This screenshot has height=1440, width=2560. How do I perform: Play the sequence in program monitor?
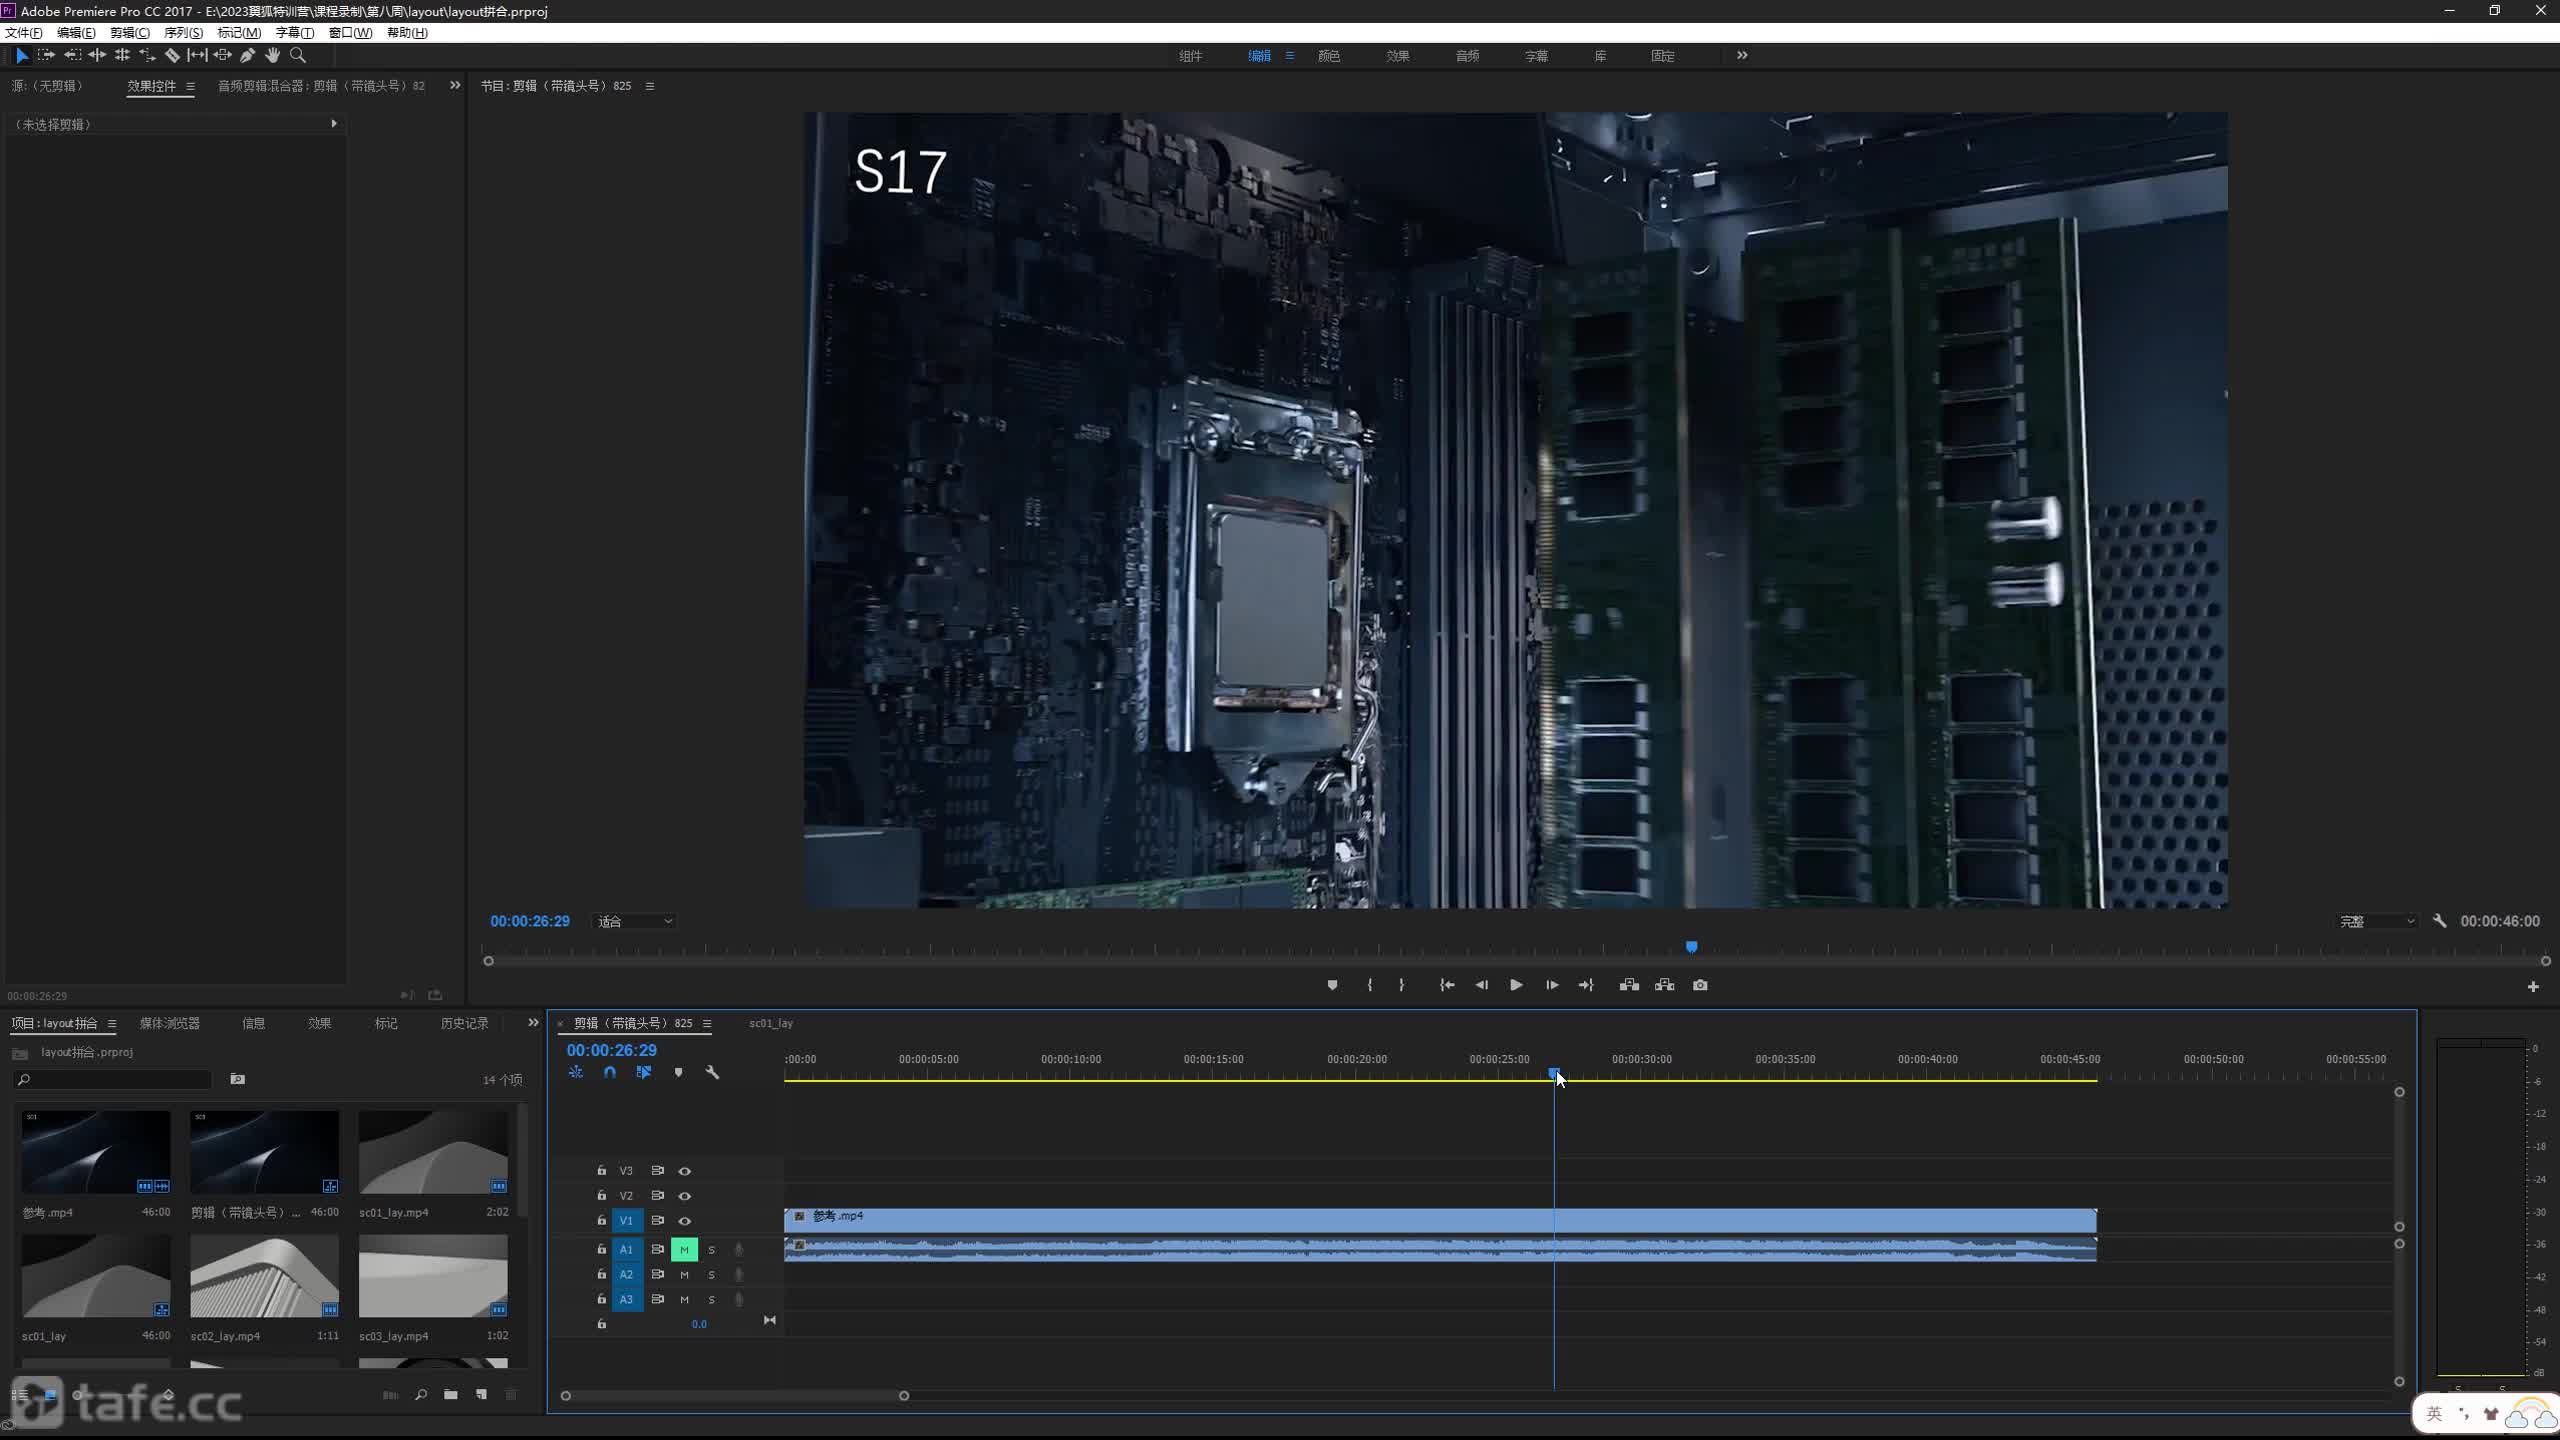(1516, 985)
